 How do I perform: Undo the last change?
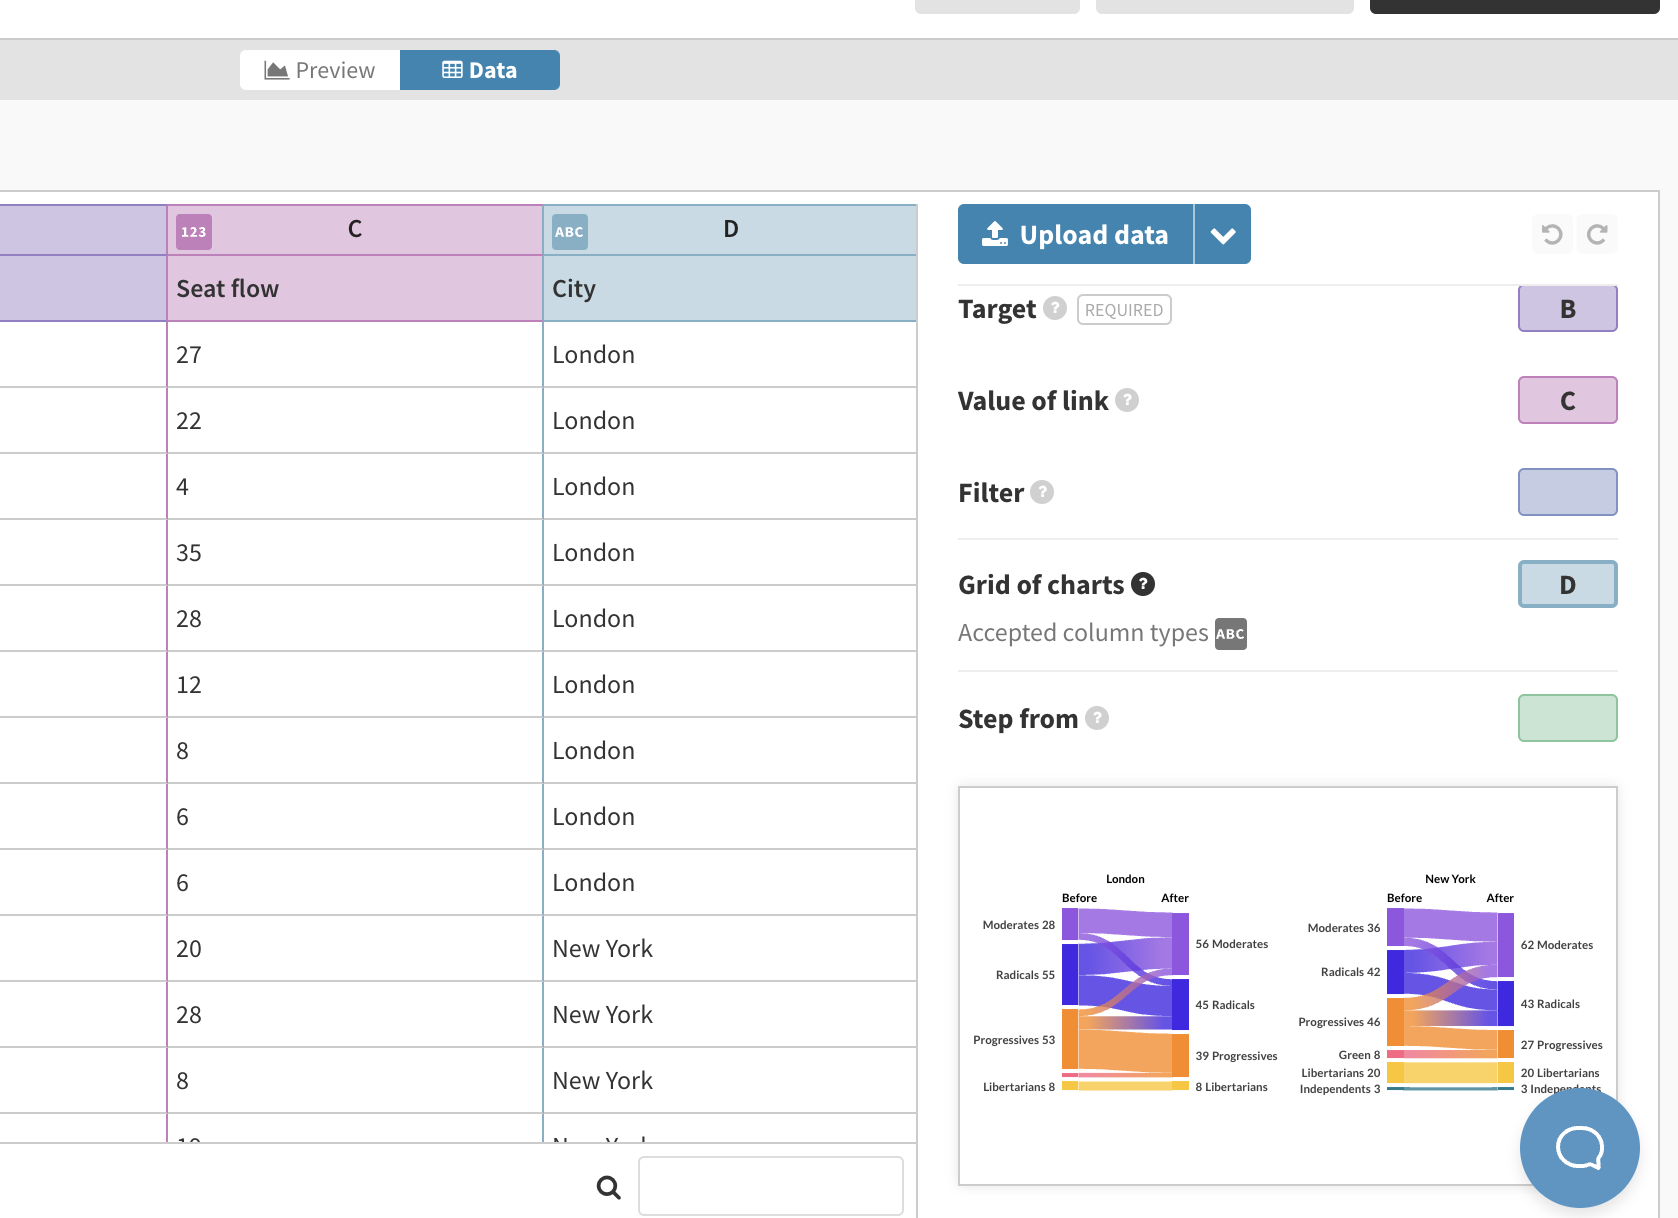point(1551,234)
